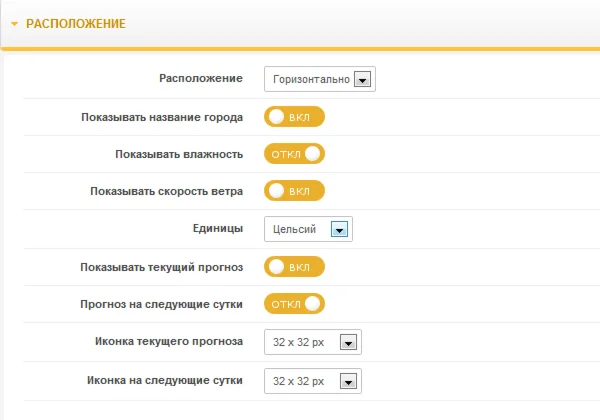Screen dimensions: 600x420
Task: Collapse the РАСПОЛОЖЕНИЕ section arrow icon
Action: (14, 23)
